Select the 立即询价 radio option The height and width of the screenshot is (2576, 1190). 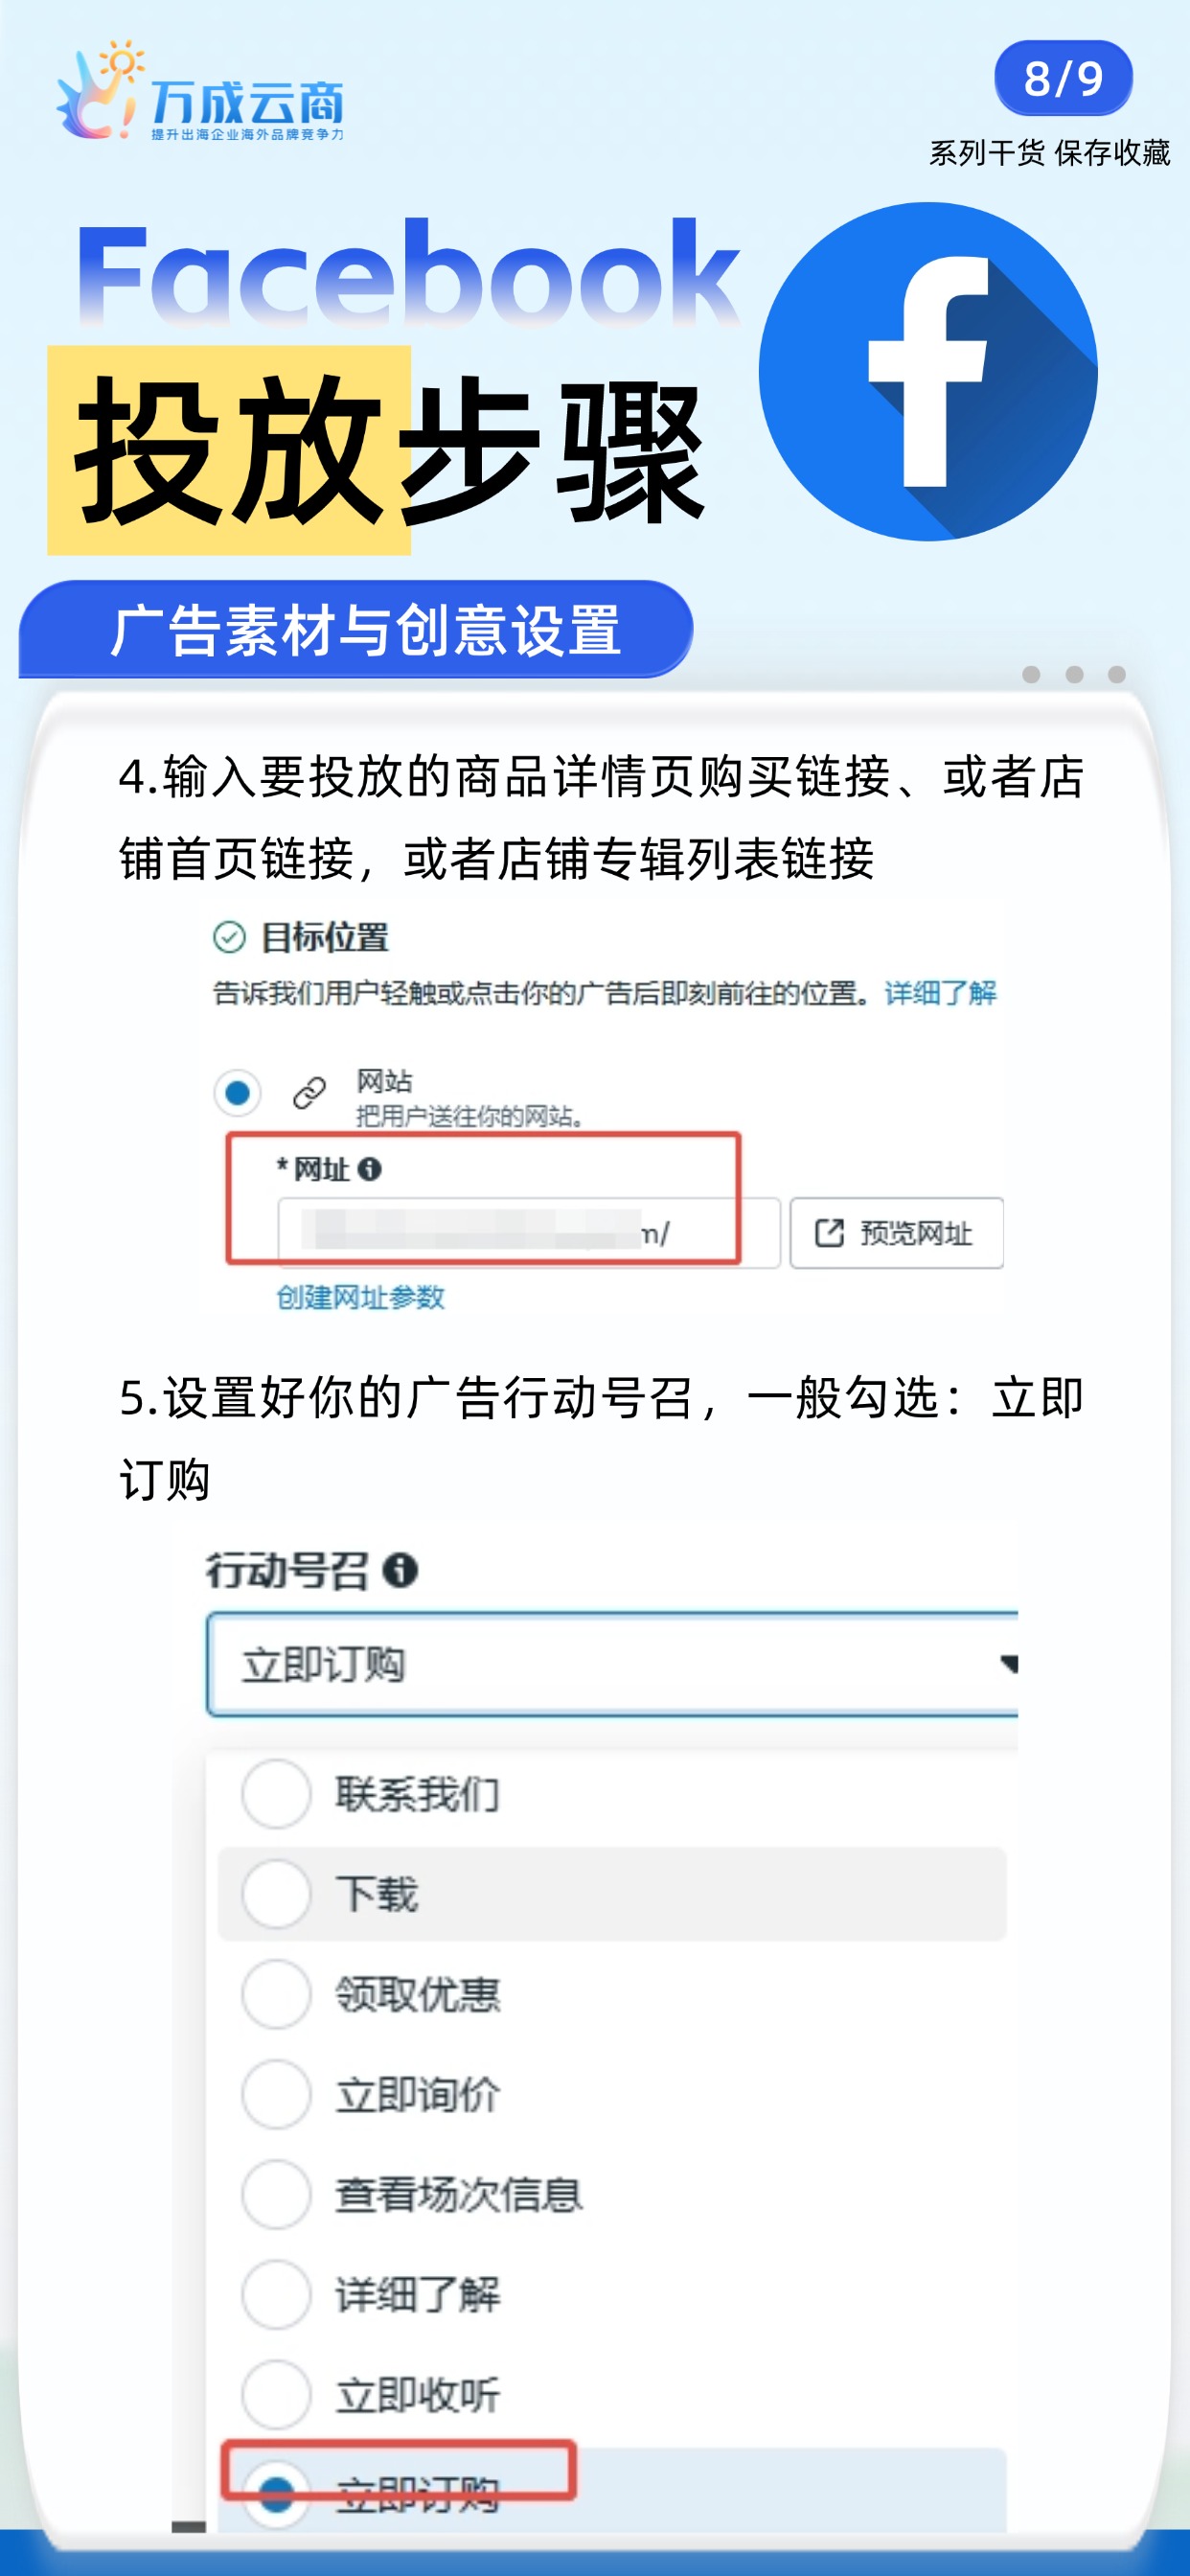click(276, 2093)
